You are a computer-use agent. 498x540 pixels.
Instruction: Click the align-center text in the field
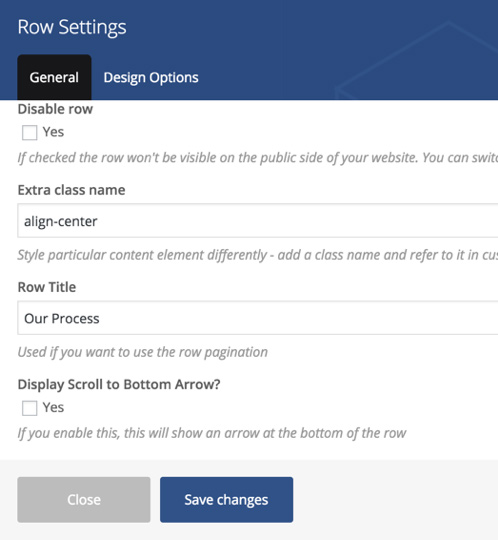tap(61, 221)
